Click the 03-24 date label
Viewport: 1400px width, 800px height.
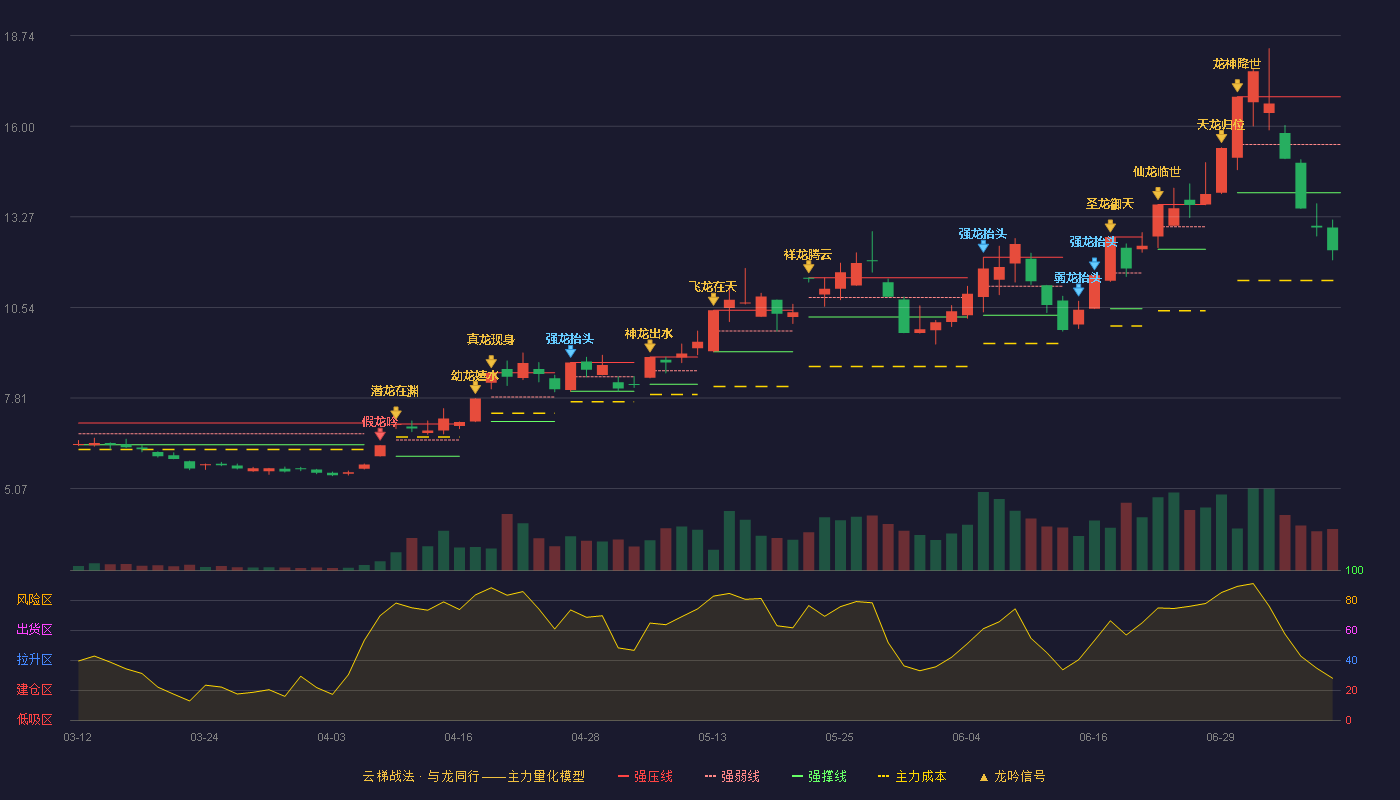pyautogui.click(x=204, y=737)
